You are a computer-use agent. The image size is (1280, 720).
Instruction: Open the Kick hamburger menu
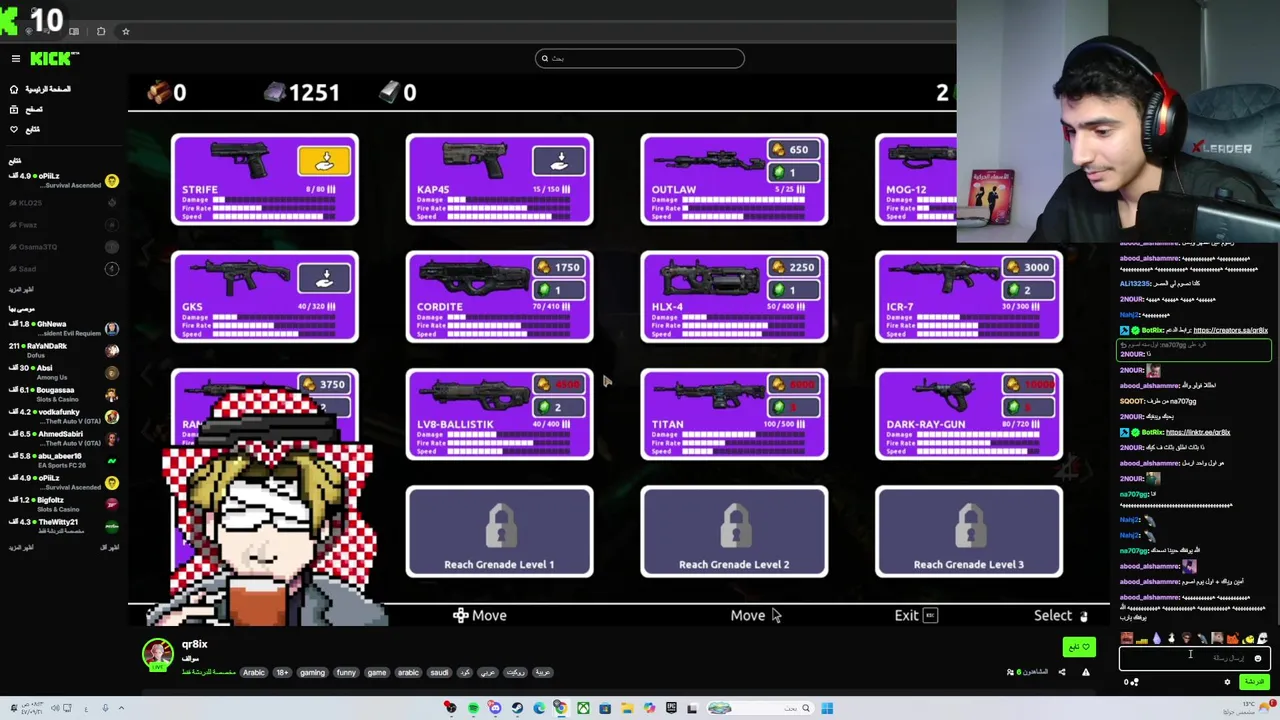pyautogui.click(x=15, y=59)
